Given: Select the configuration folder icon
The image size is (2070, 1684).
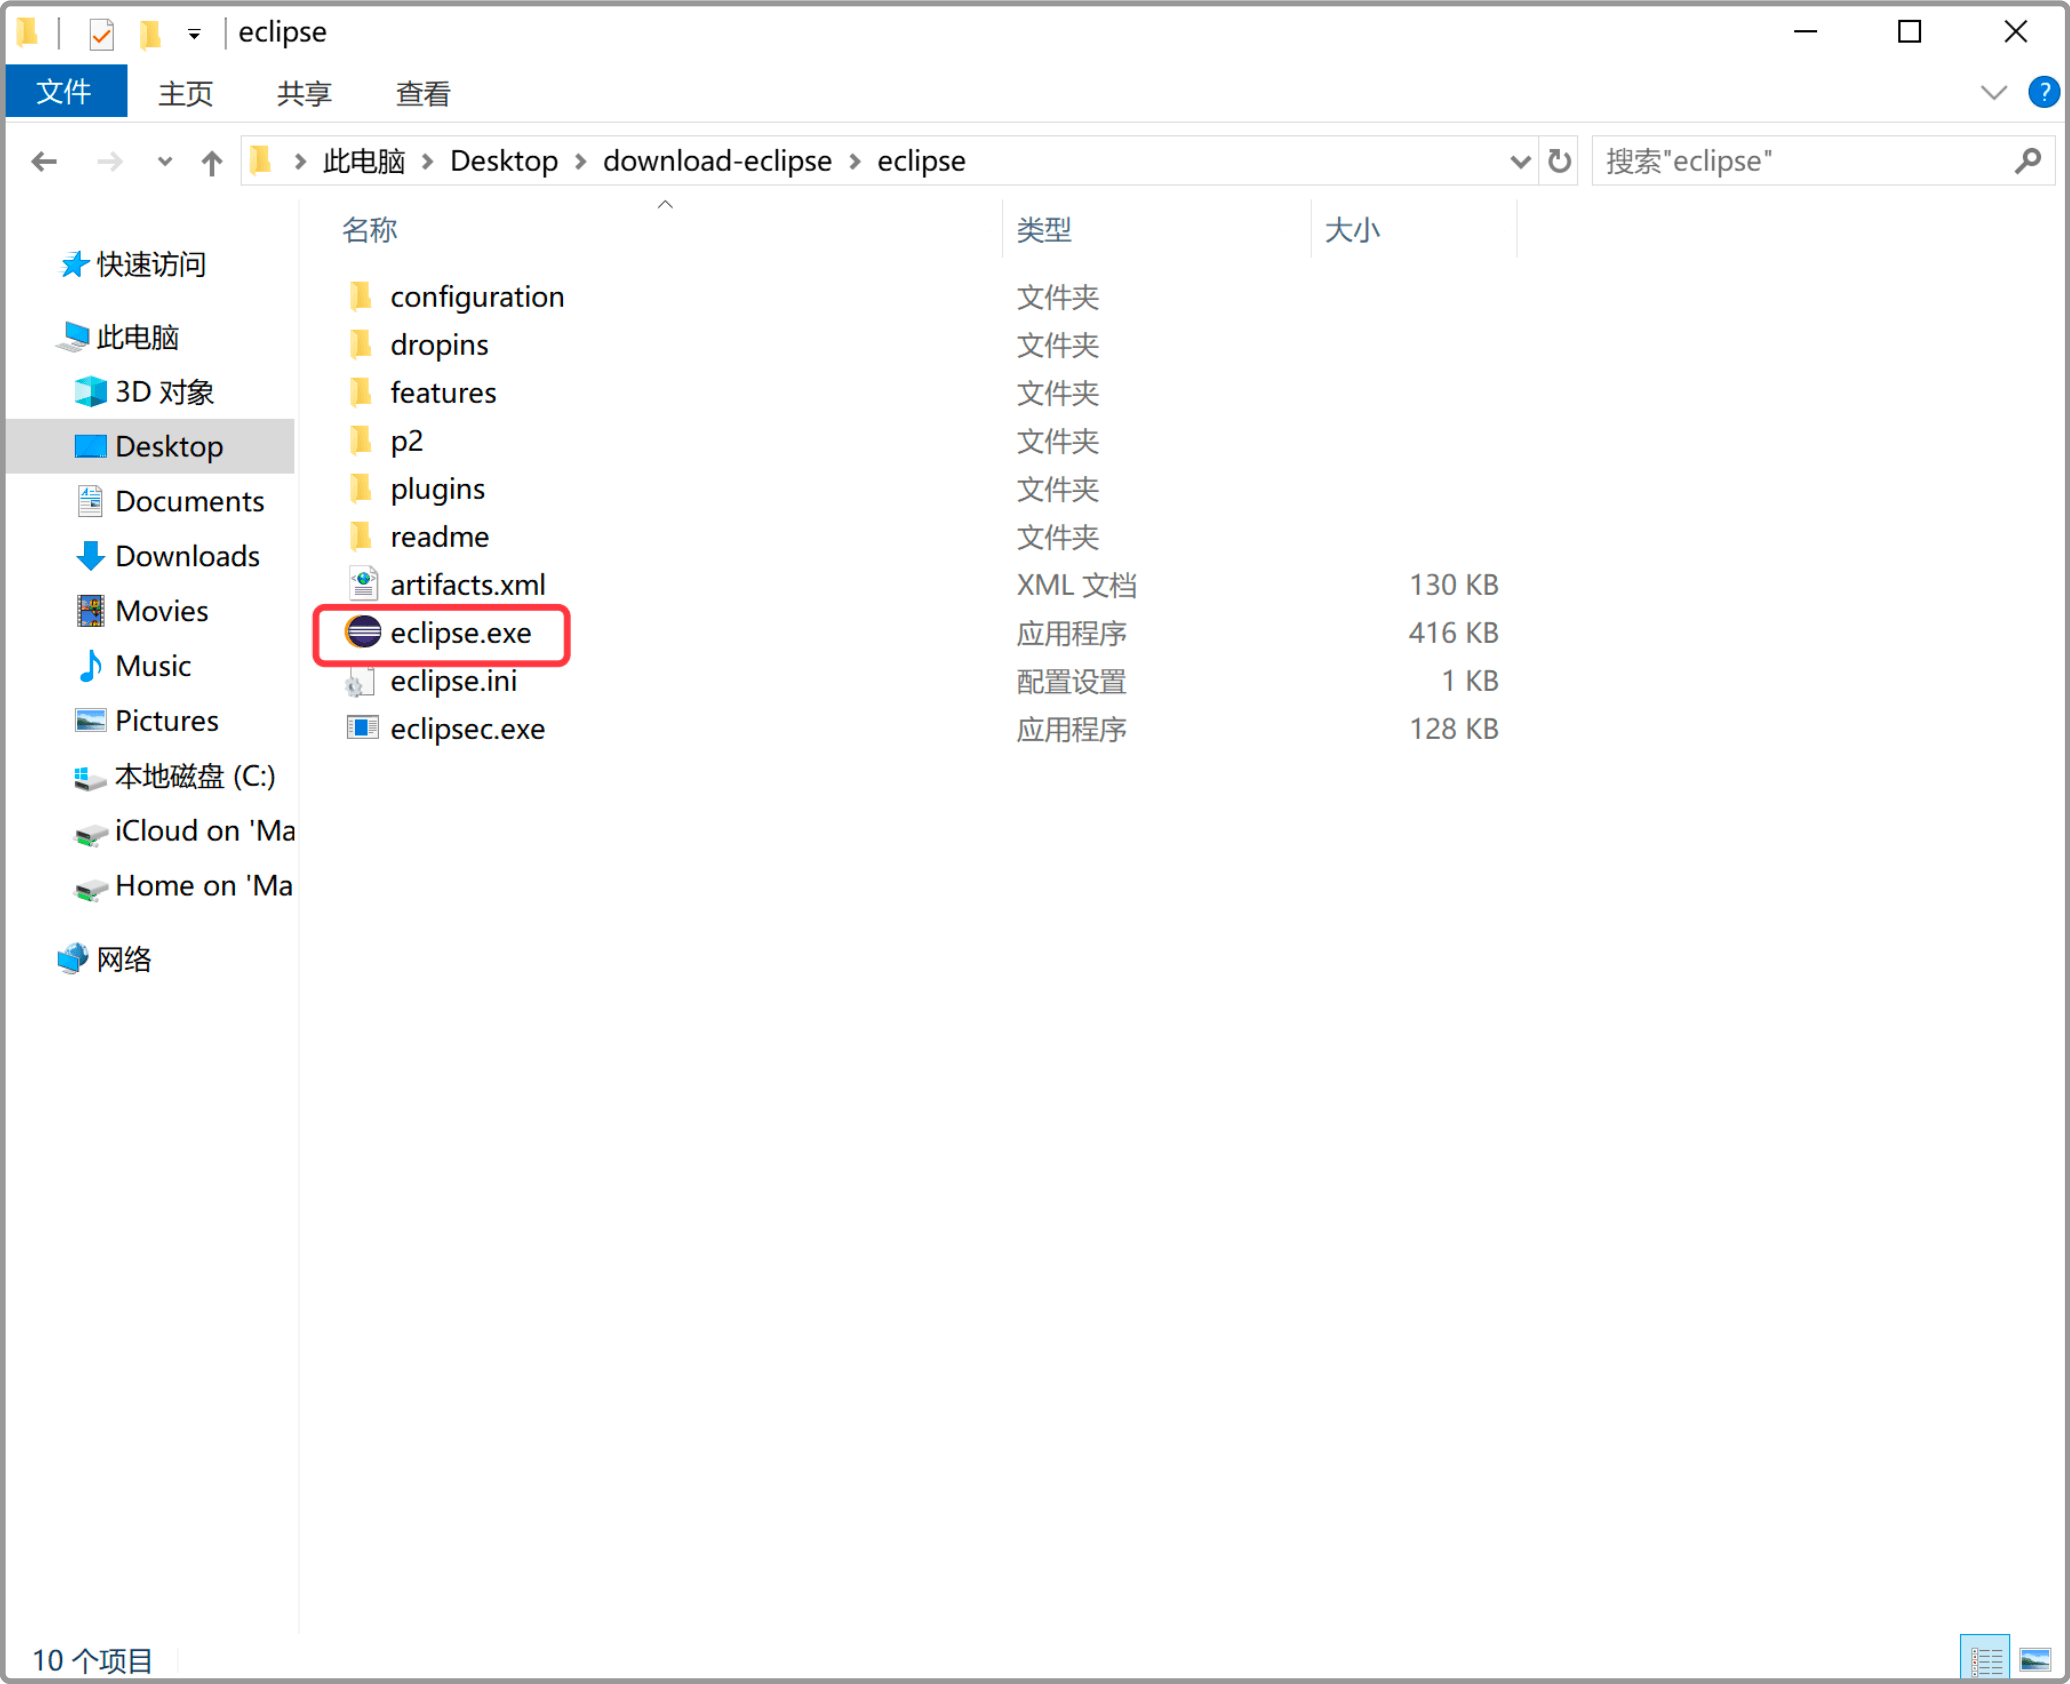Looking at the screenshot, I should point(361,296).
